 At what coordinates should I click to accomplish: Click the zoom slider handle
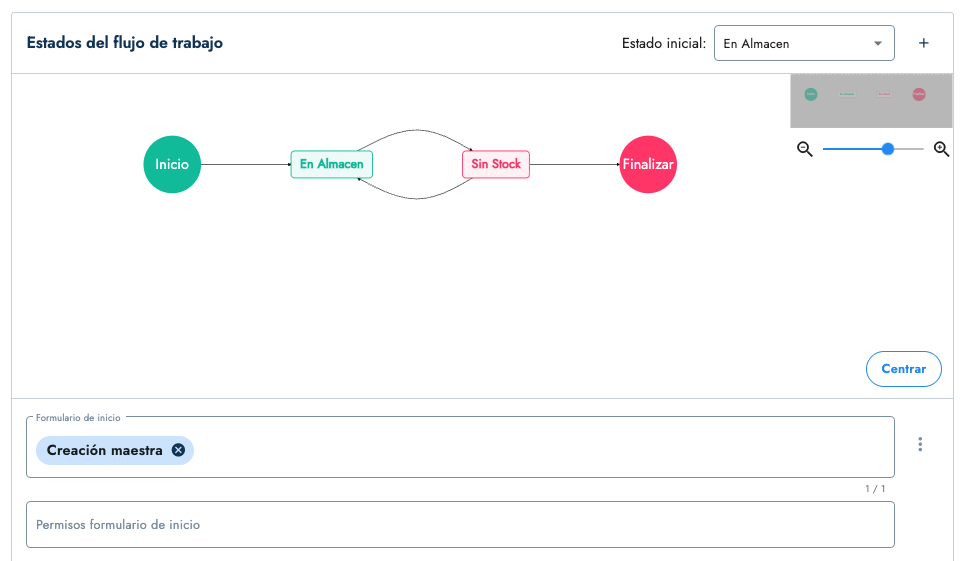pyautogui.click(x=887, y=149)
